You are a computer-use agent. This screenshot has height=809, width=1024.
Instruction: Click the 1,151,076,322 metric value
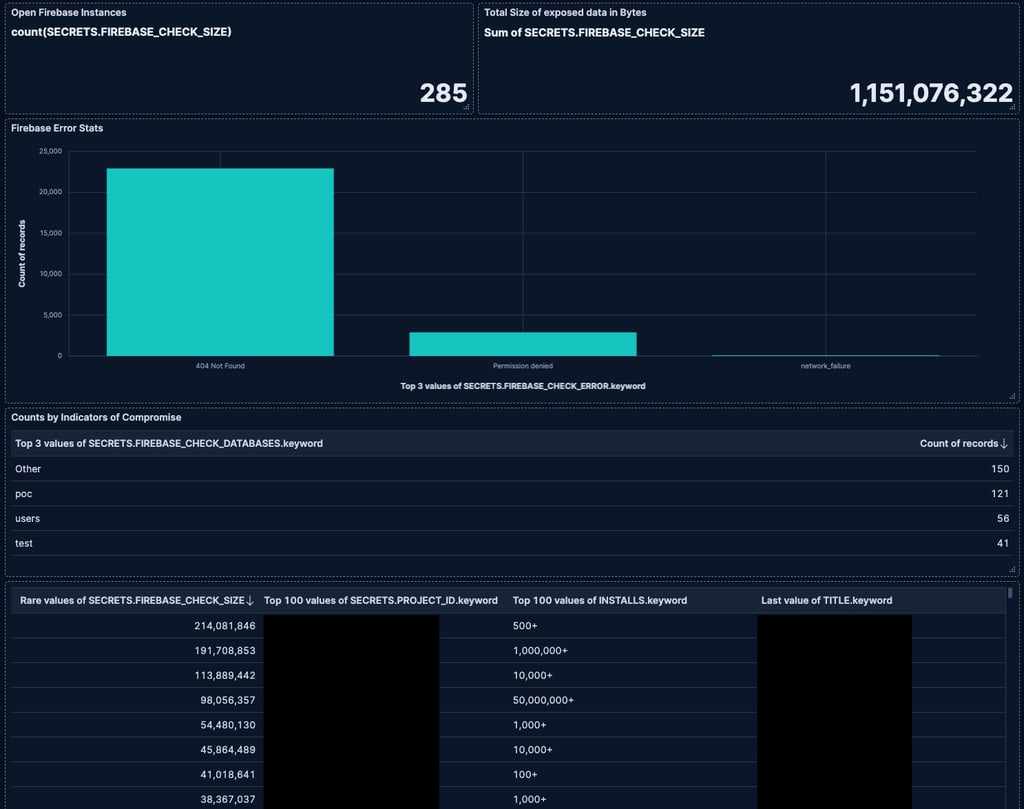pyautogui.click(x=931, y=93)
